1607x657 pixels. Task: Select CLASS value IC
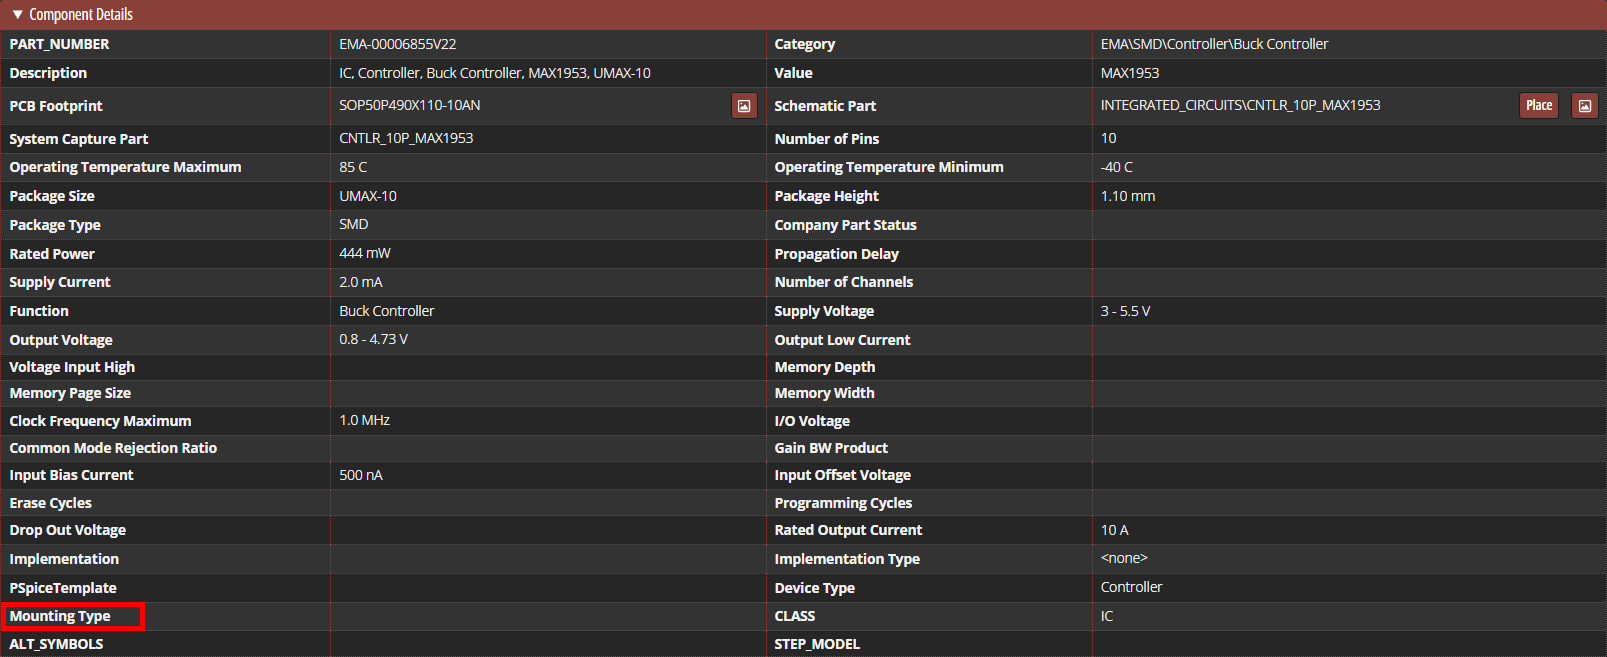point(1106,616)
